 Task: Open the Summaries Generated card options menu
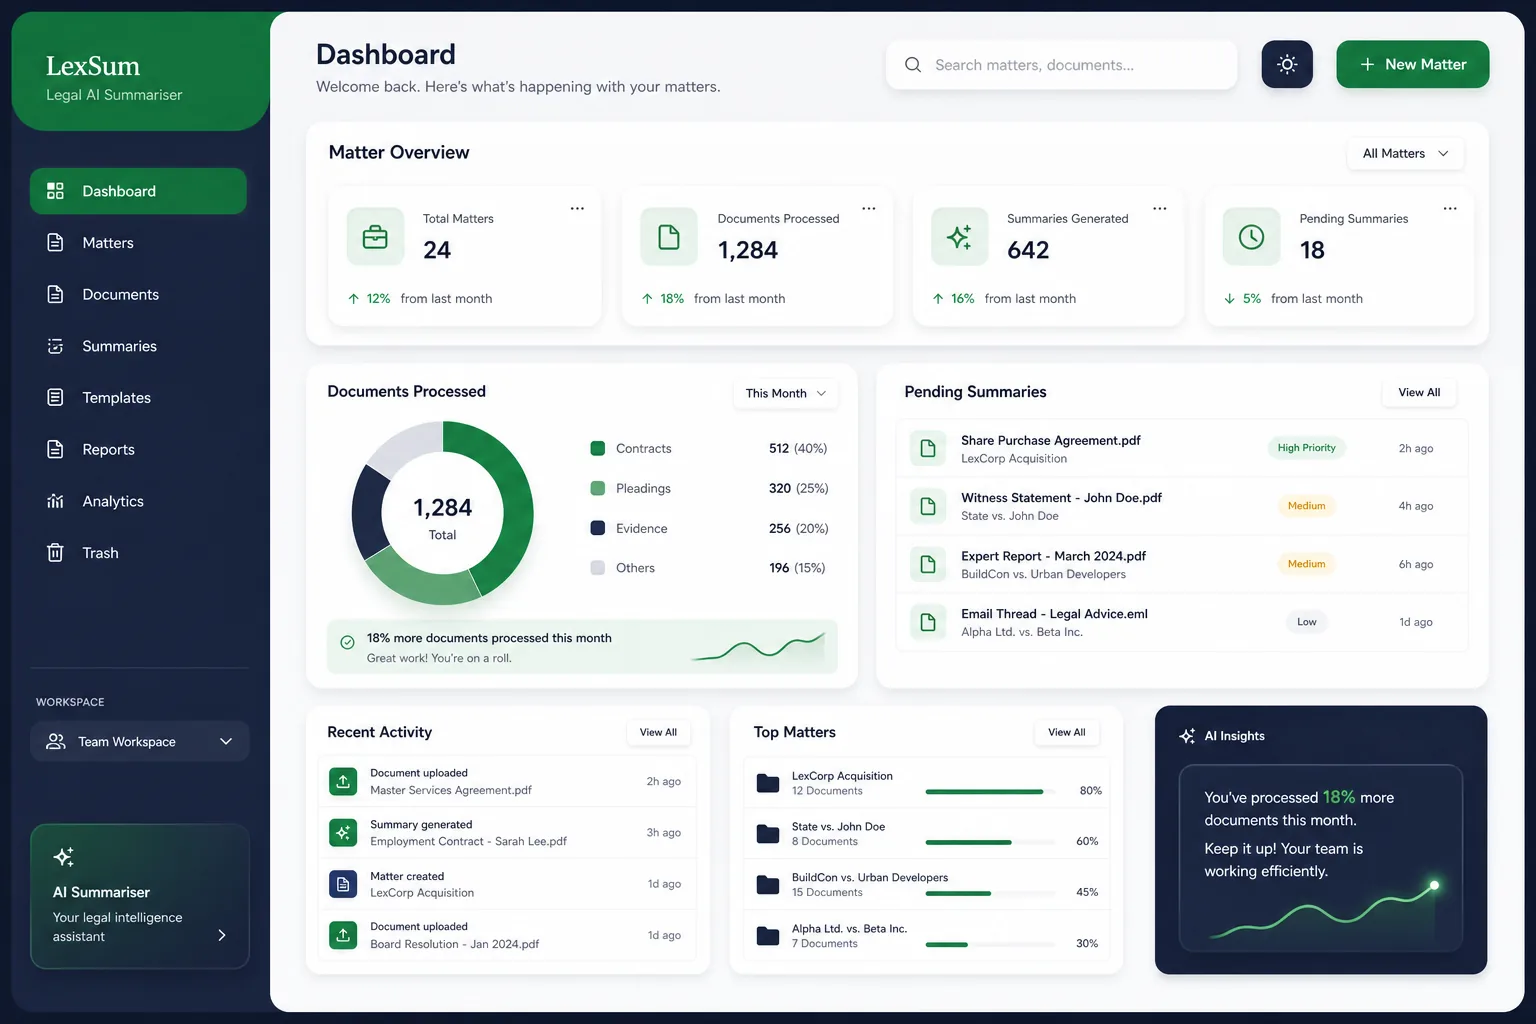point(1160,208)
